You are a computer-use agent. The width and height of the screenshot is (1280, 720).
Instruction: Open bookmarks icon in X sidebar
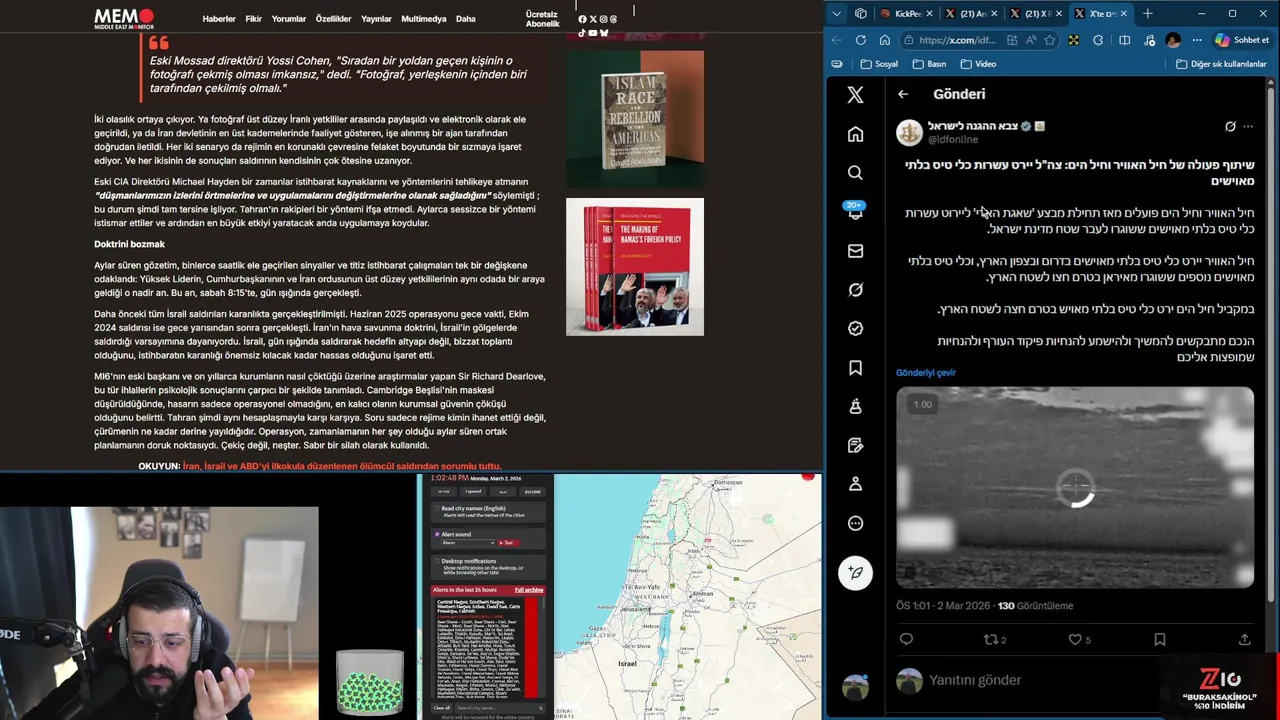[x=855, y=368]
